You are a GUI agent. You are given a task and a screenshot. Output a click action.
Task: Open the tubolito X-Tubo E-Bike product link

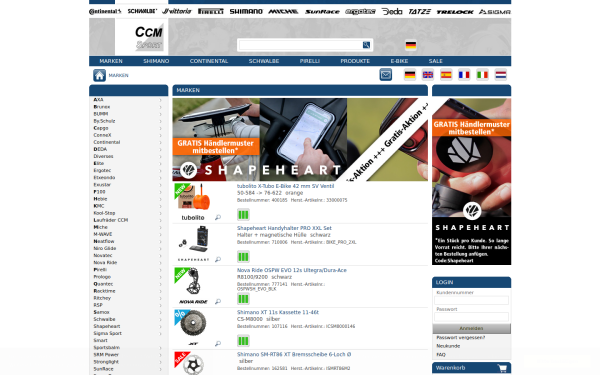tap(285, 186)
